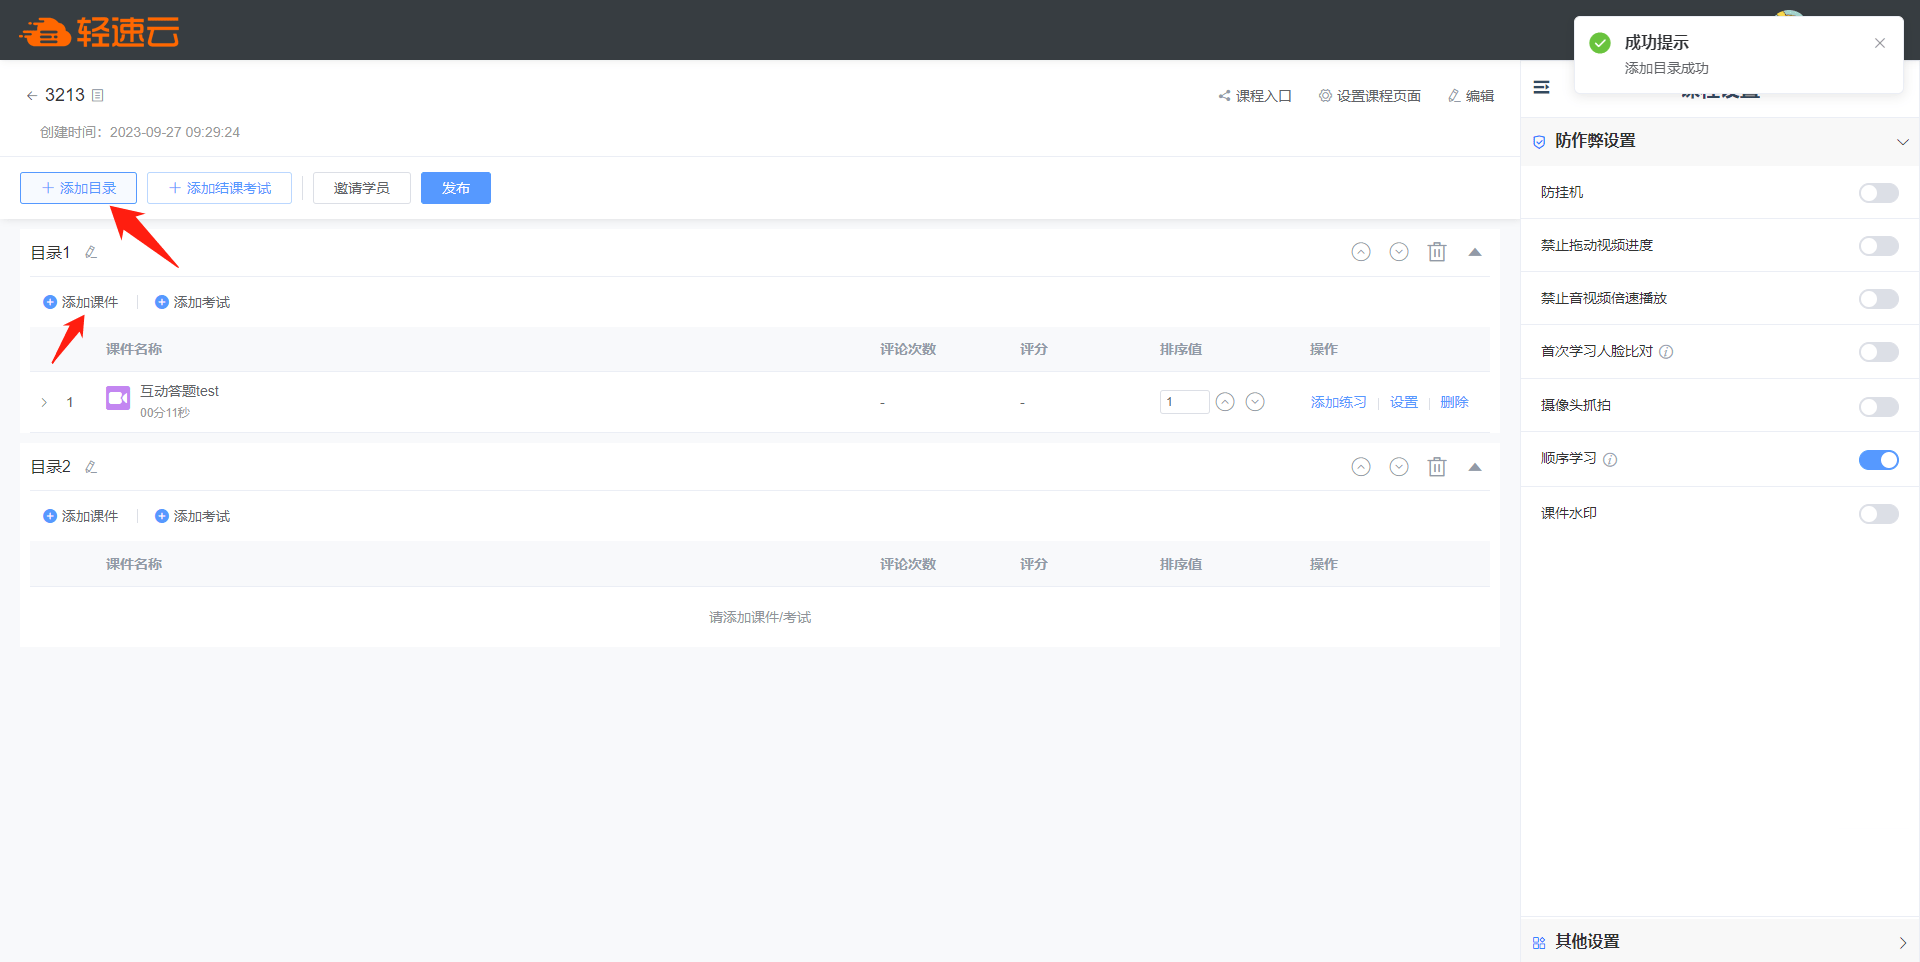Move 目录1 down
The width and height of the screenshot is (1920, 962).
coord(1399,252)
